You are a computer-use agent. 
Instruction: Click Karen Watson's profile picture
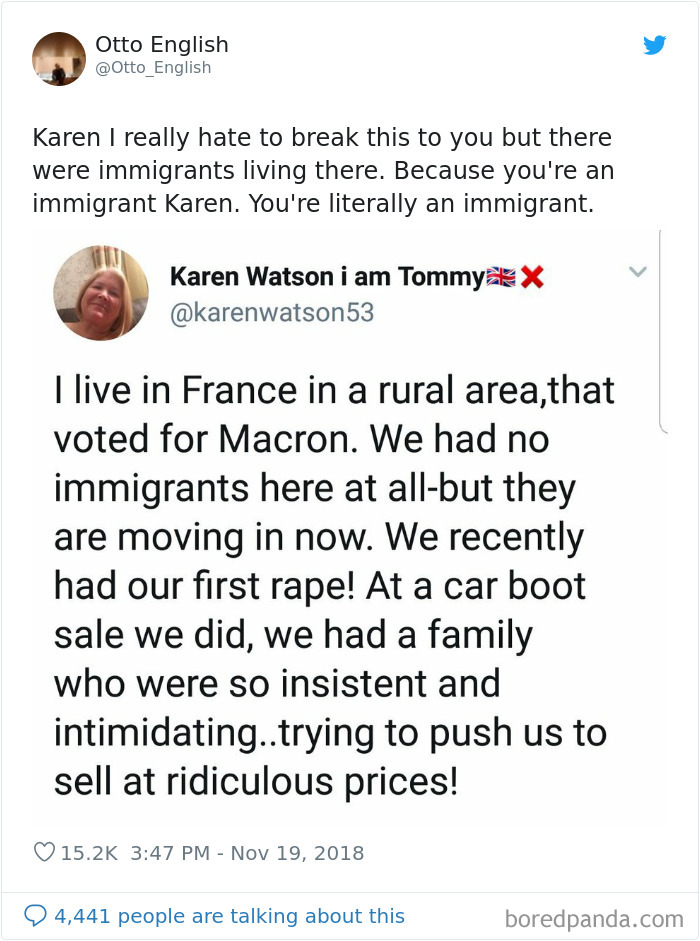[x=100, y=292]
